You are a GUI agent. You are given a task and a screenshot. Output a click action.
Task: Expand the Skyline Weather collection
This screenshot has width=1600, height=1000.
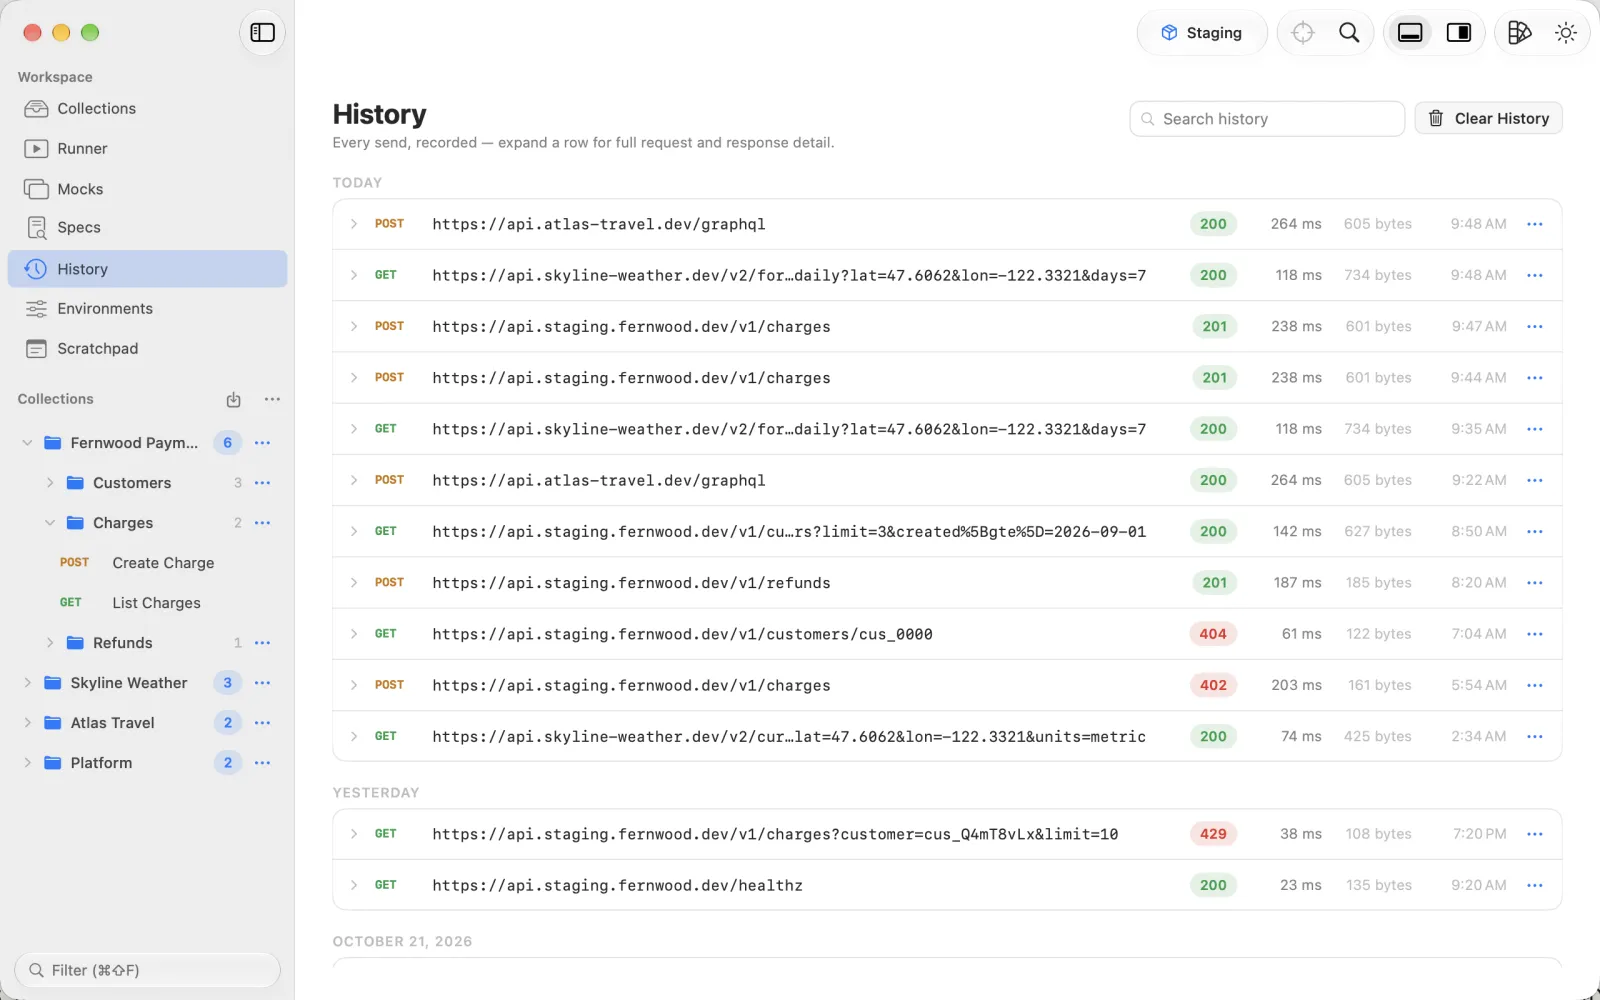click(x=27, y=683)
